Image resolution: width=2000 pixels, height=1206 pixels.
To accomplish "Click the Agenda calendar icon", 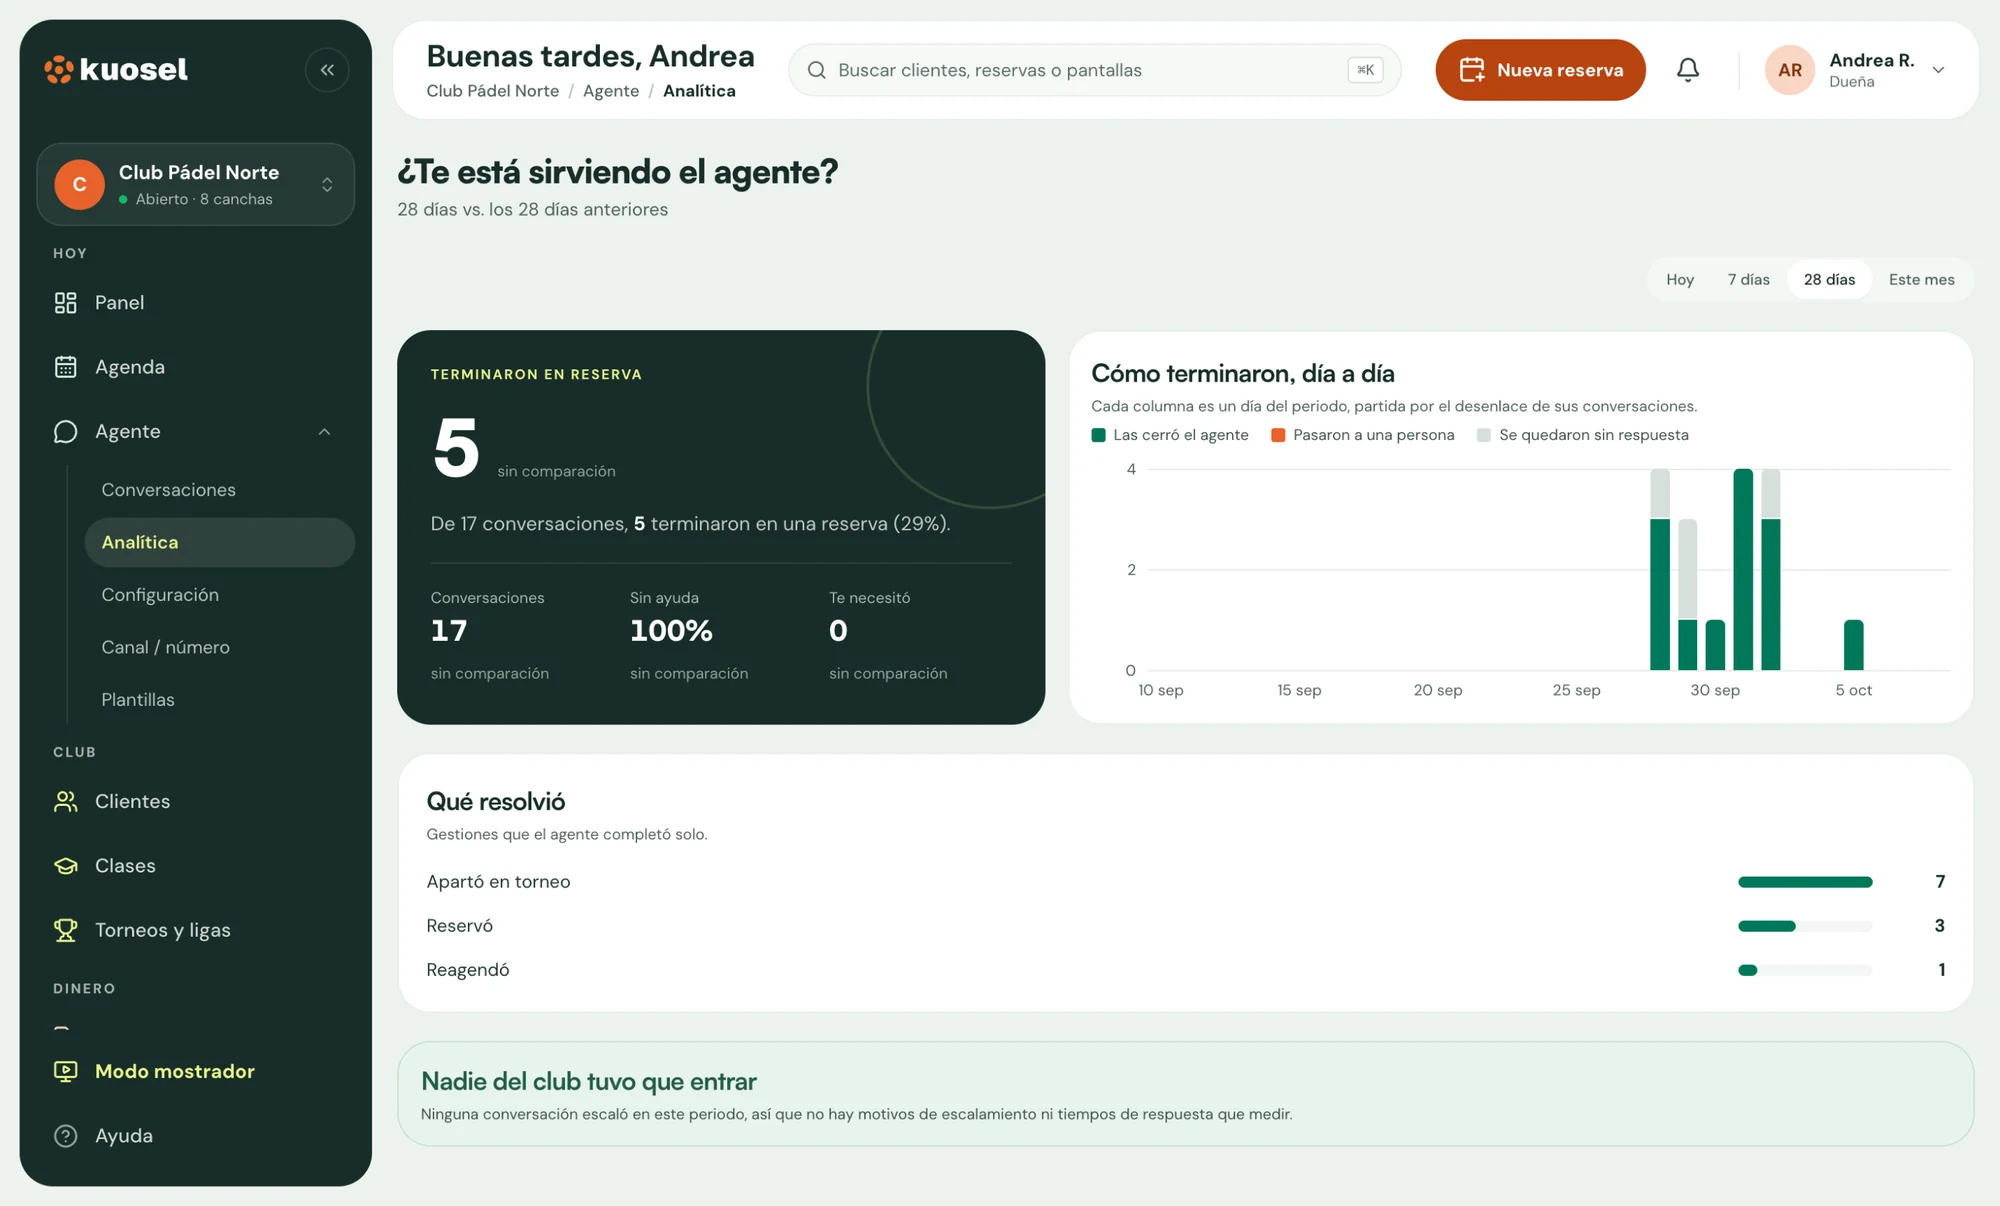I will (66, 367).
